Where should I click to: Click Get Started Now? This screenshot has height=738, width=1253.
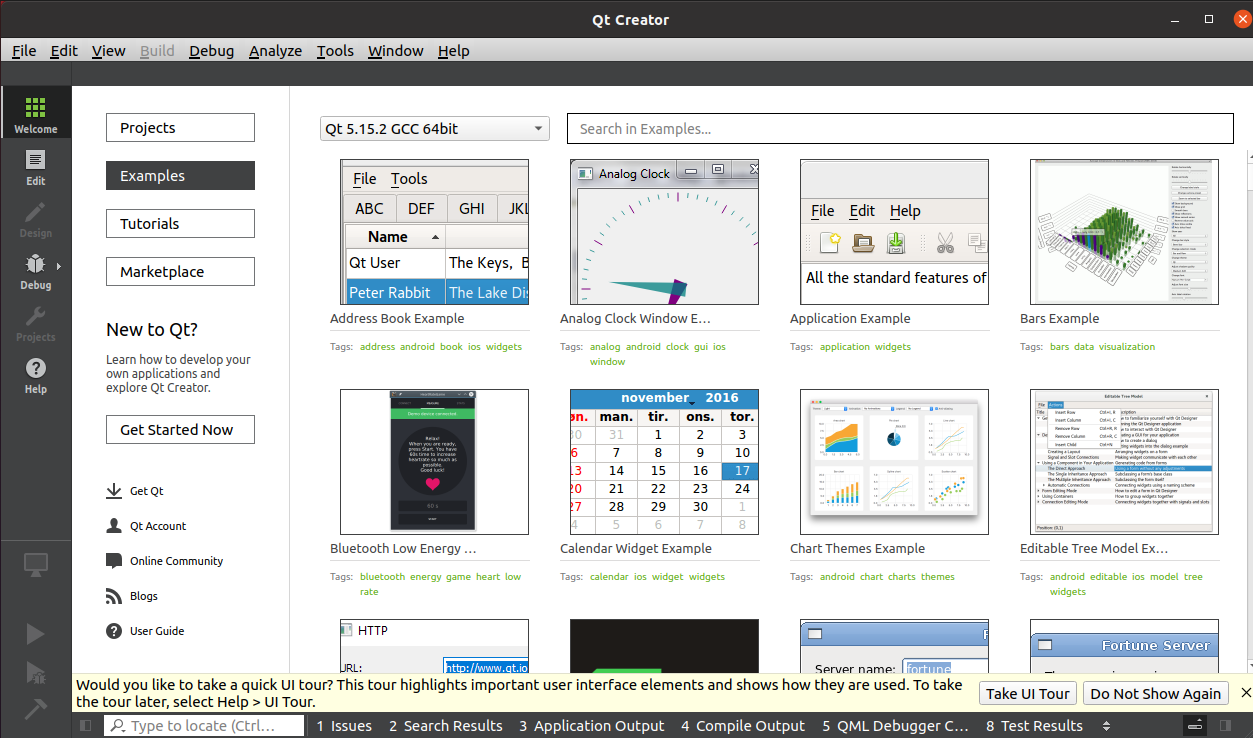(x=180, y=429)
